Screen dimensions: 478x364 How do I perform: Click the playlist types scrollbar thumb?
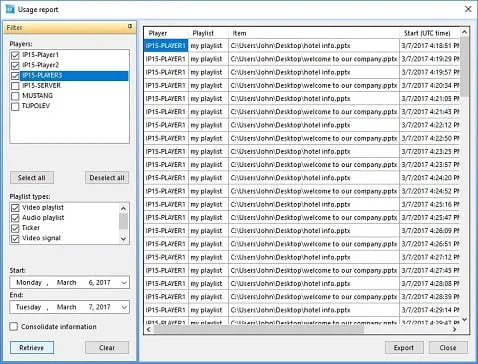pos(123,221)
